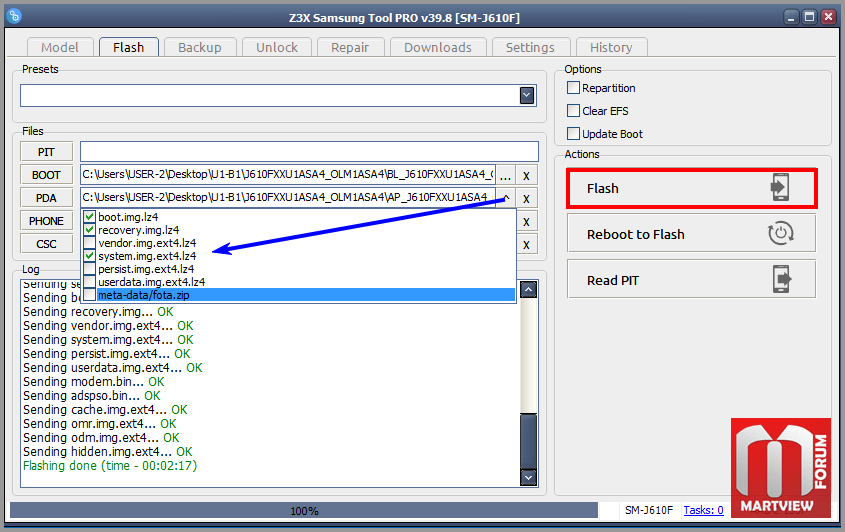Click 'Flashing done' log line

tap(110, 466)
